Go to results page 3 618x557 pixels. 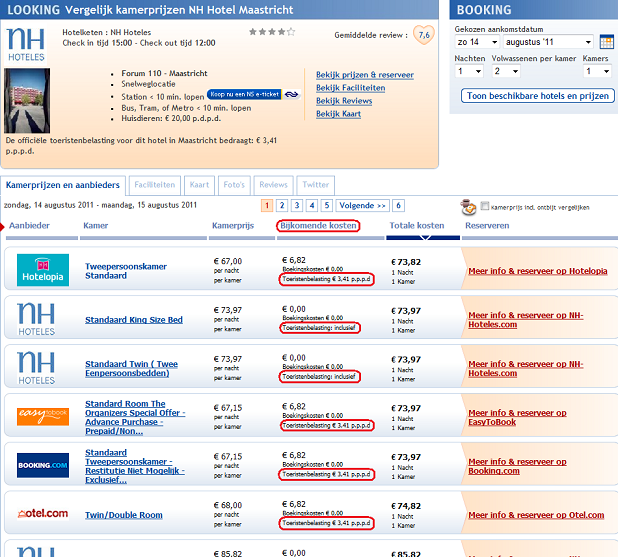tap(297, 205)
